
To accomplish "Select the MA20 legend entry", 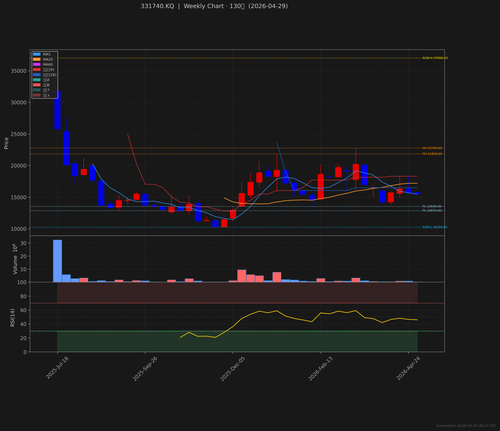I will coord(43,59).
